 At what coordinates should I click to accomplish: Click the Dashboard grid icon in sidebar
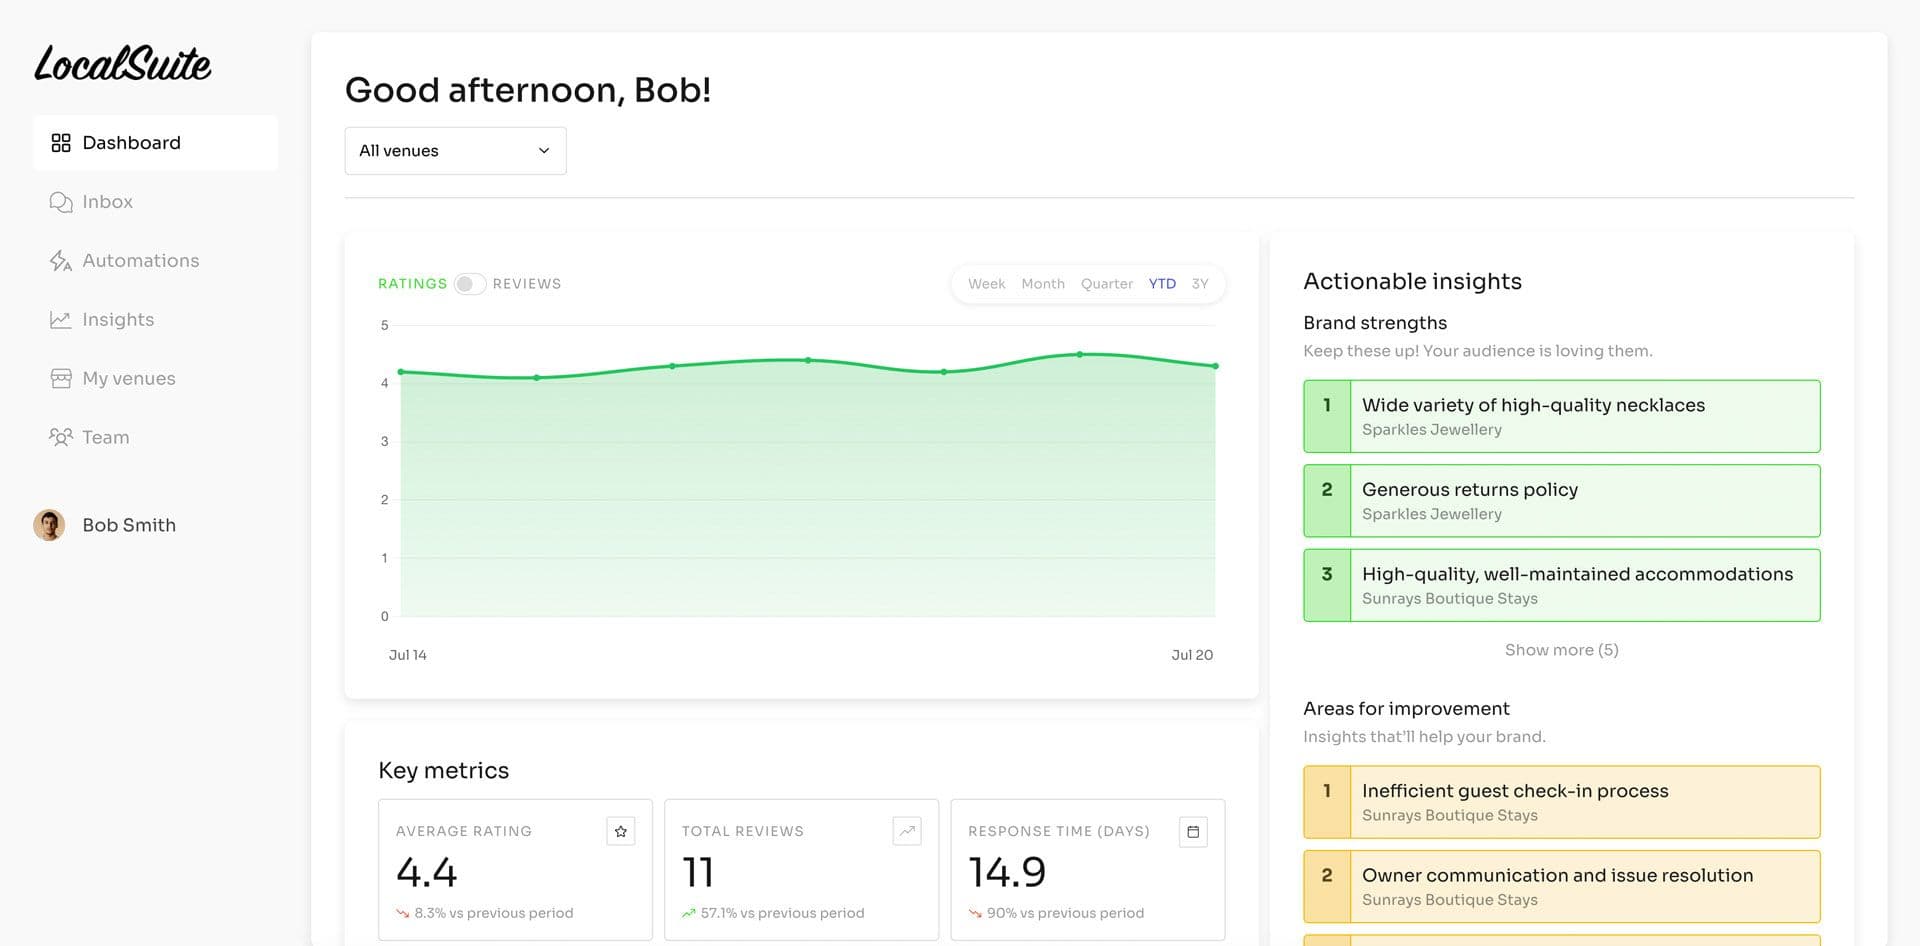[61, 143]
